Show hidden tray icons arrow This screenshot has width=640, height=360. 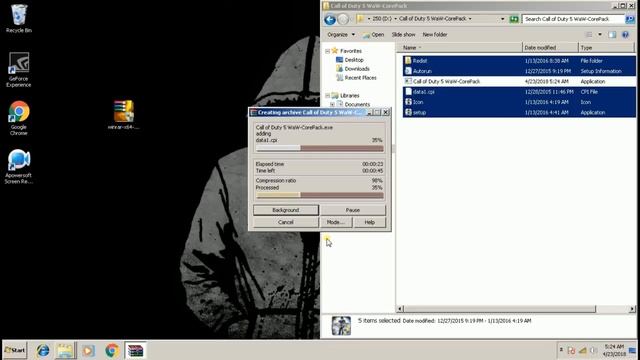point(561,350)
